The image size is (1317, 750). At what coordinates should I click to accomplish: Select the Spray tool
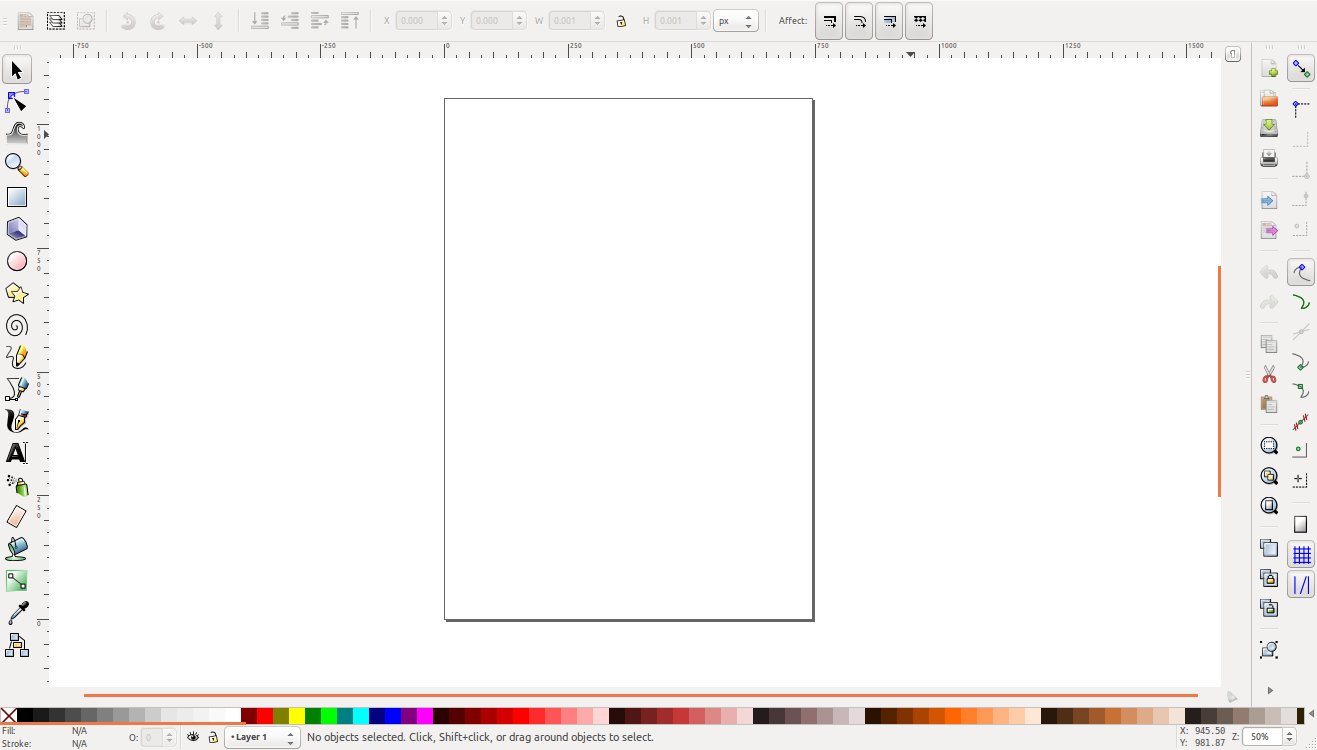coord(17,485)
